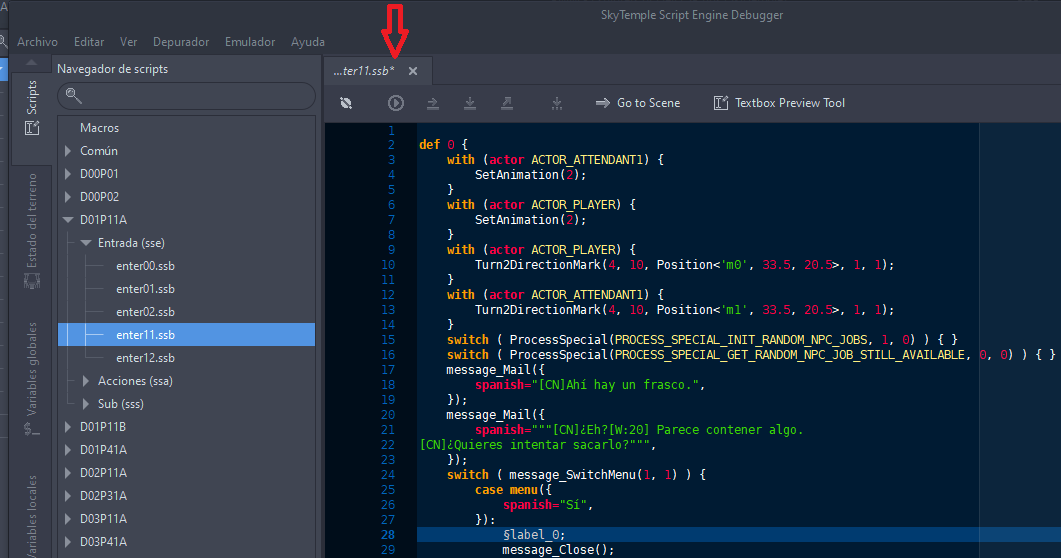Click the Step Over icon
This screenshot has height=558, width=1061.
click(433, 103)
